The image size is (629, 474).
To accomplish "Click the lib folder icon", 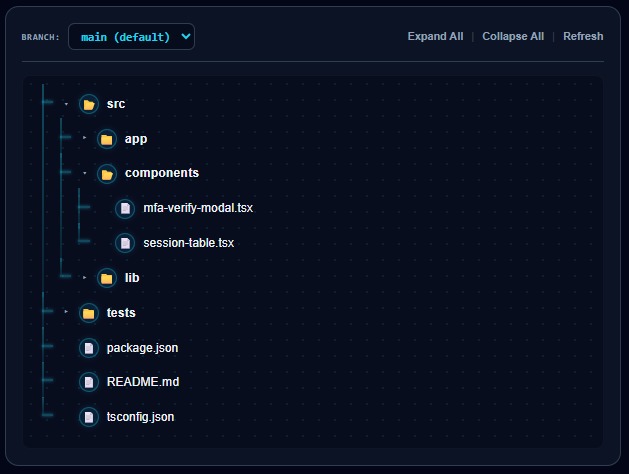I will point(107,278).
